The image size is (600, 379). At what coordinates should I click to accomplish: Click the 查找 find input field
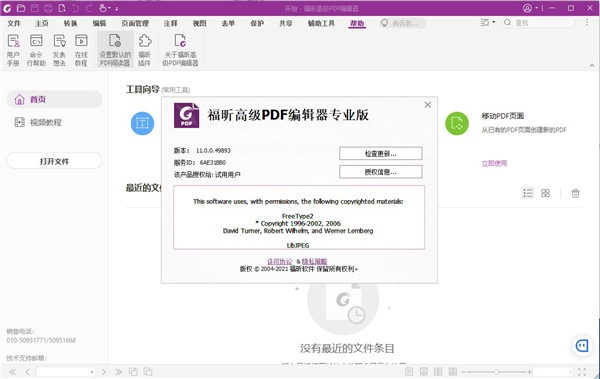[539, 23]
